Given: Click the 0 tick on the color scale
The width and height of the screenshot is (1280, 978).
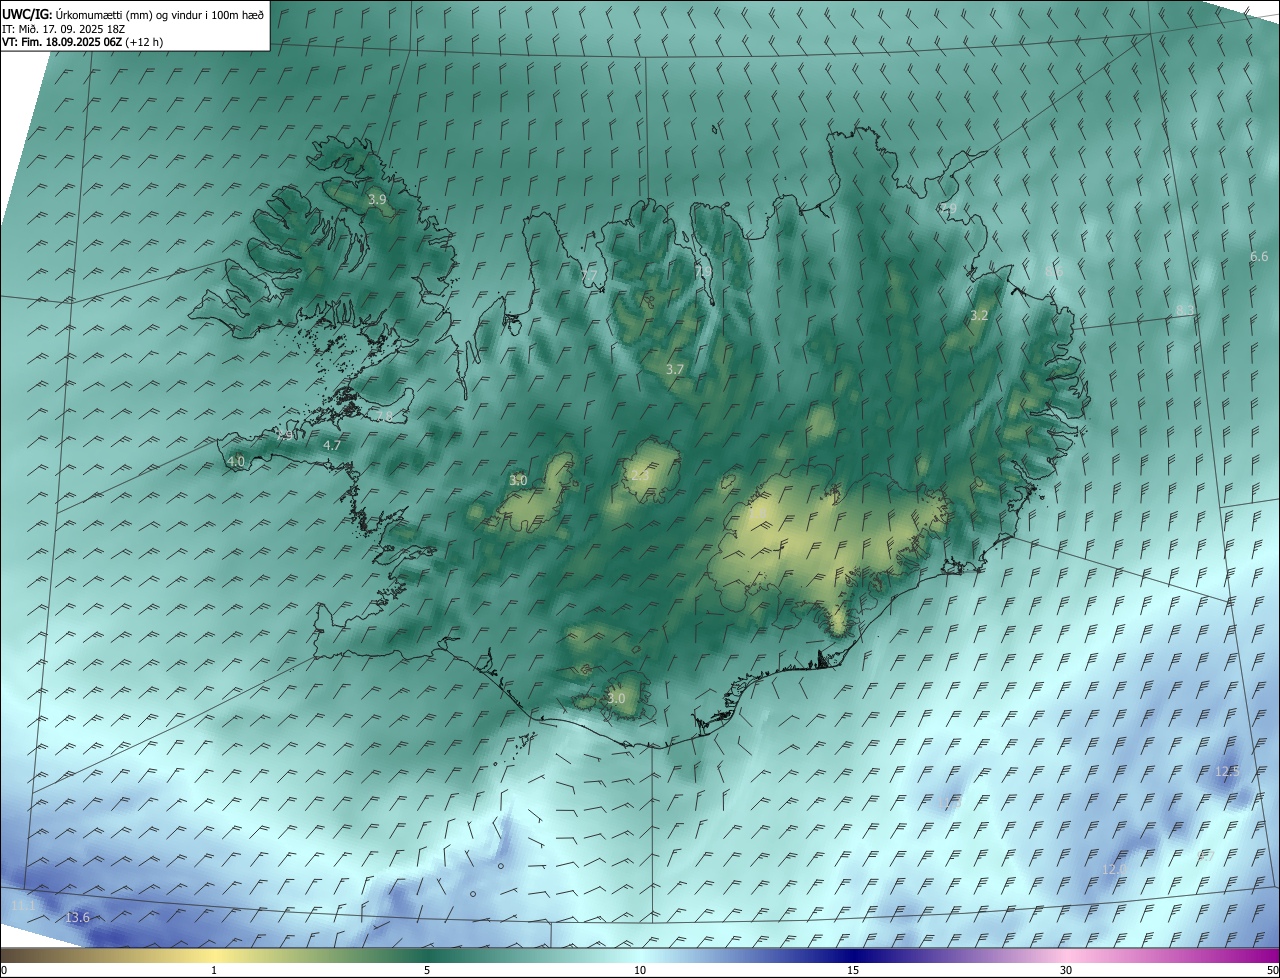Looking at the screenshot, I should coord(4,970).
